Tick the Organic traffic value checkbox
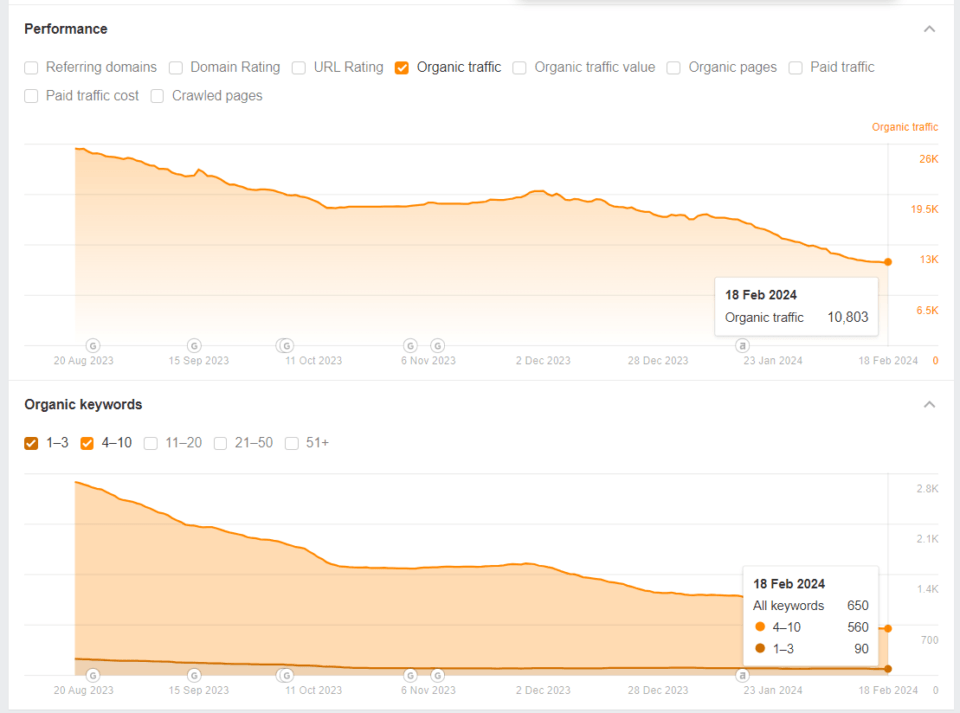Viewport: 960px width, 713px height. click(519, 67)
